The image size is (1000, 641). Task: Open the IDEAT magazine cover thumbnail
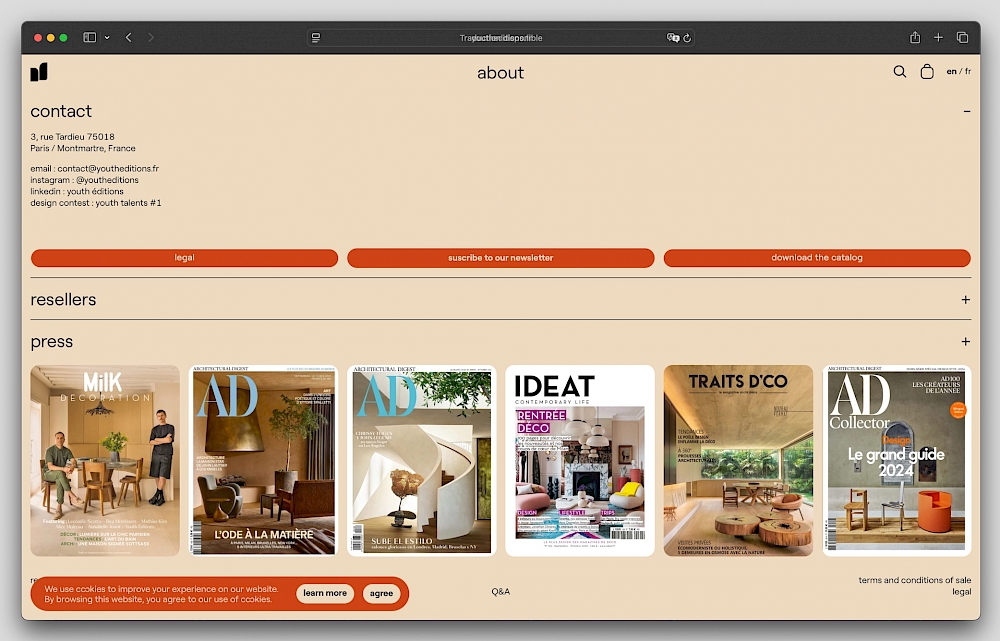tap(580, 460)
